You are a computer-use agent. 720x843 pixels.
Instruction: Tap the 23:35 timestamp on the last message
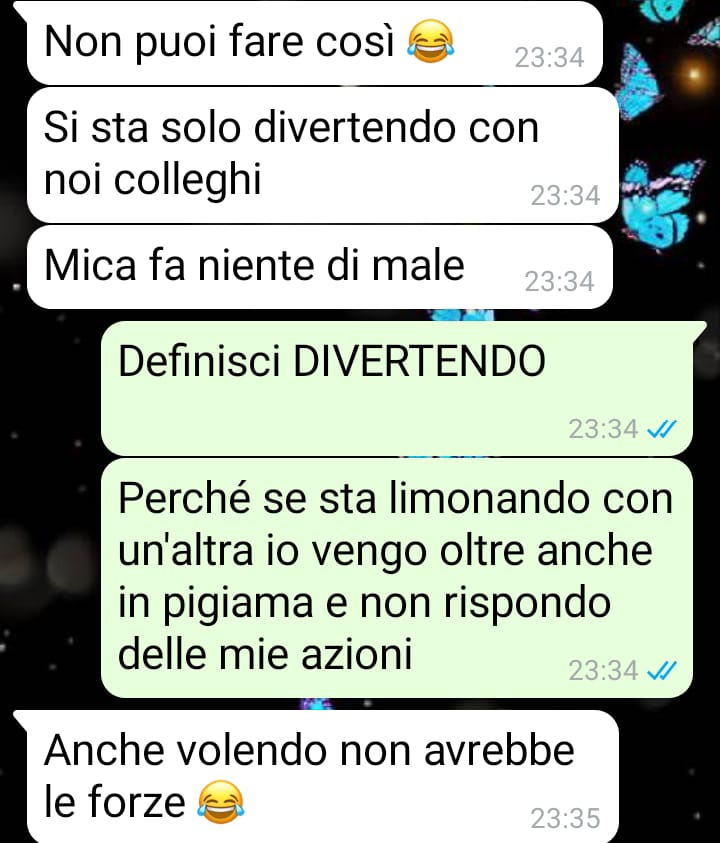(x=565, y=818)
